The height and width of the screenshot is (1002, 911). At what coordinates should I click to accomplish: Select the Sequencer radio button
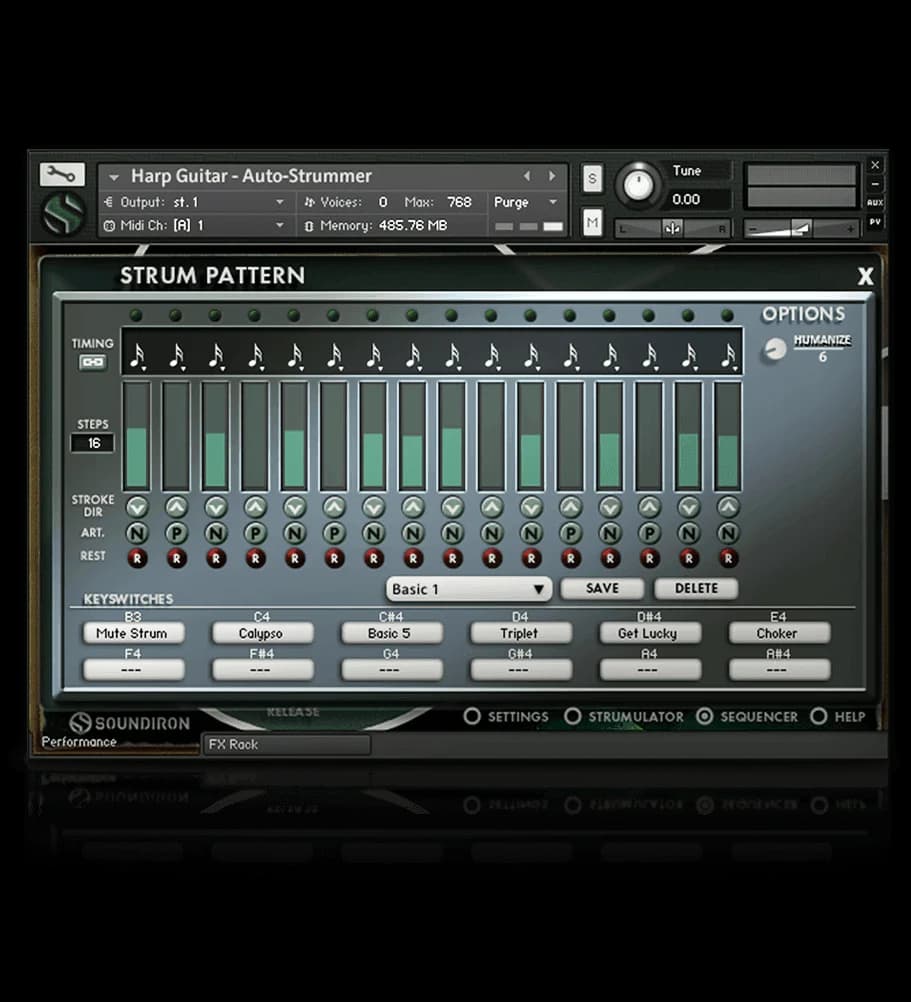[x=705, y=716]
